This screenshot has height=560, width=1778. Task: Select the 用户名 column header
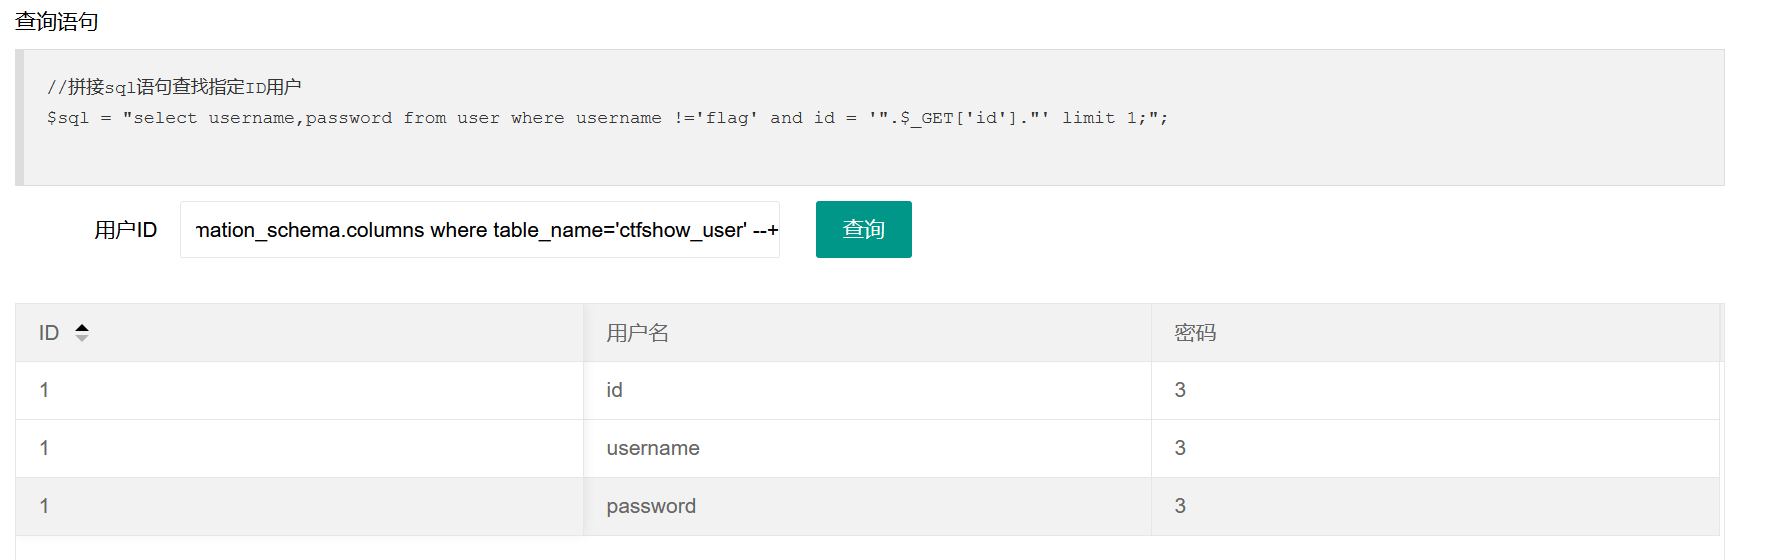click(637, 333)
